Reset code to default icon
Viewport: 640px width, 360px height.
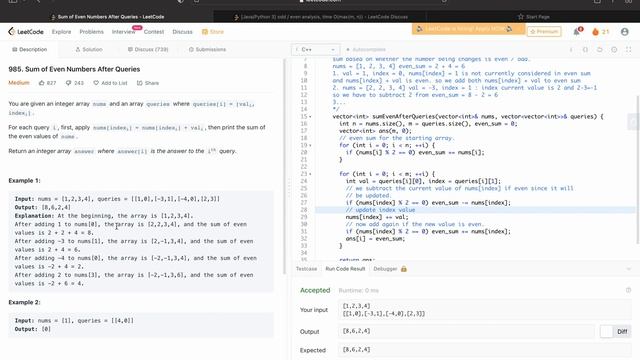[x=600, y=49]
